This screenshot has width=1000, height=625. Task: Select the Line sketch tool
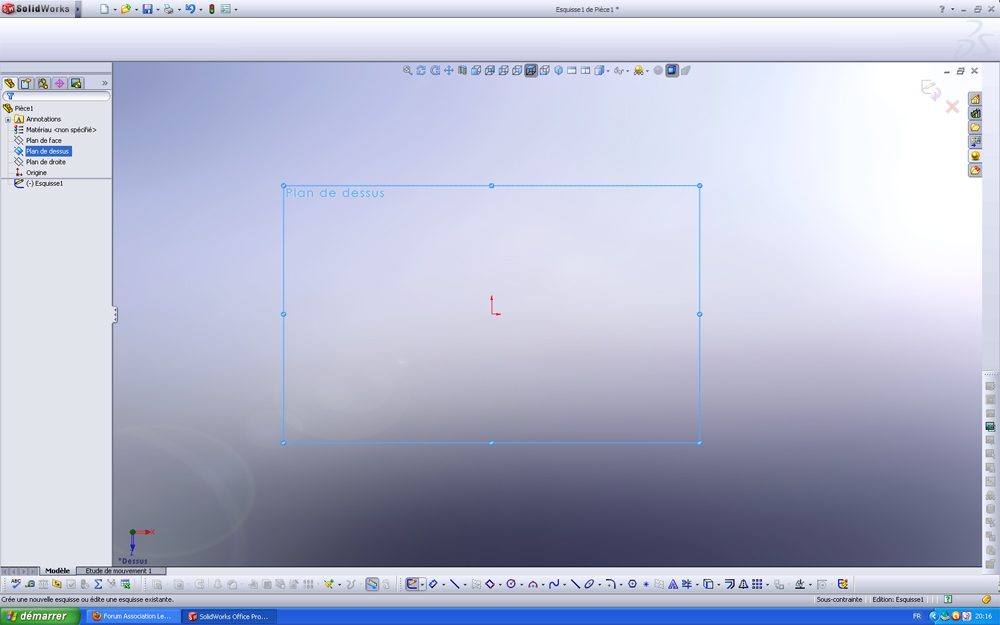click(x=455, y=584)
